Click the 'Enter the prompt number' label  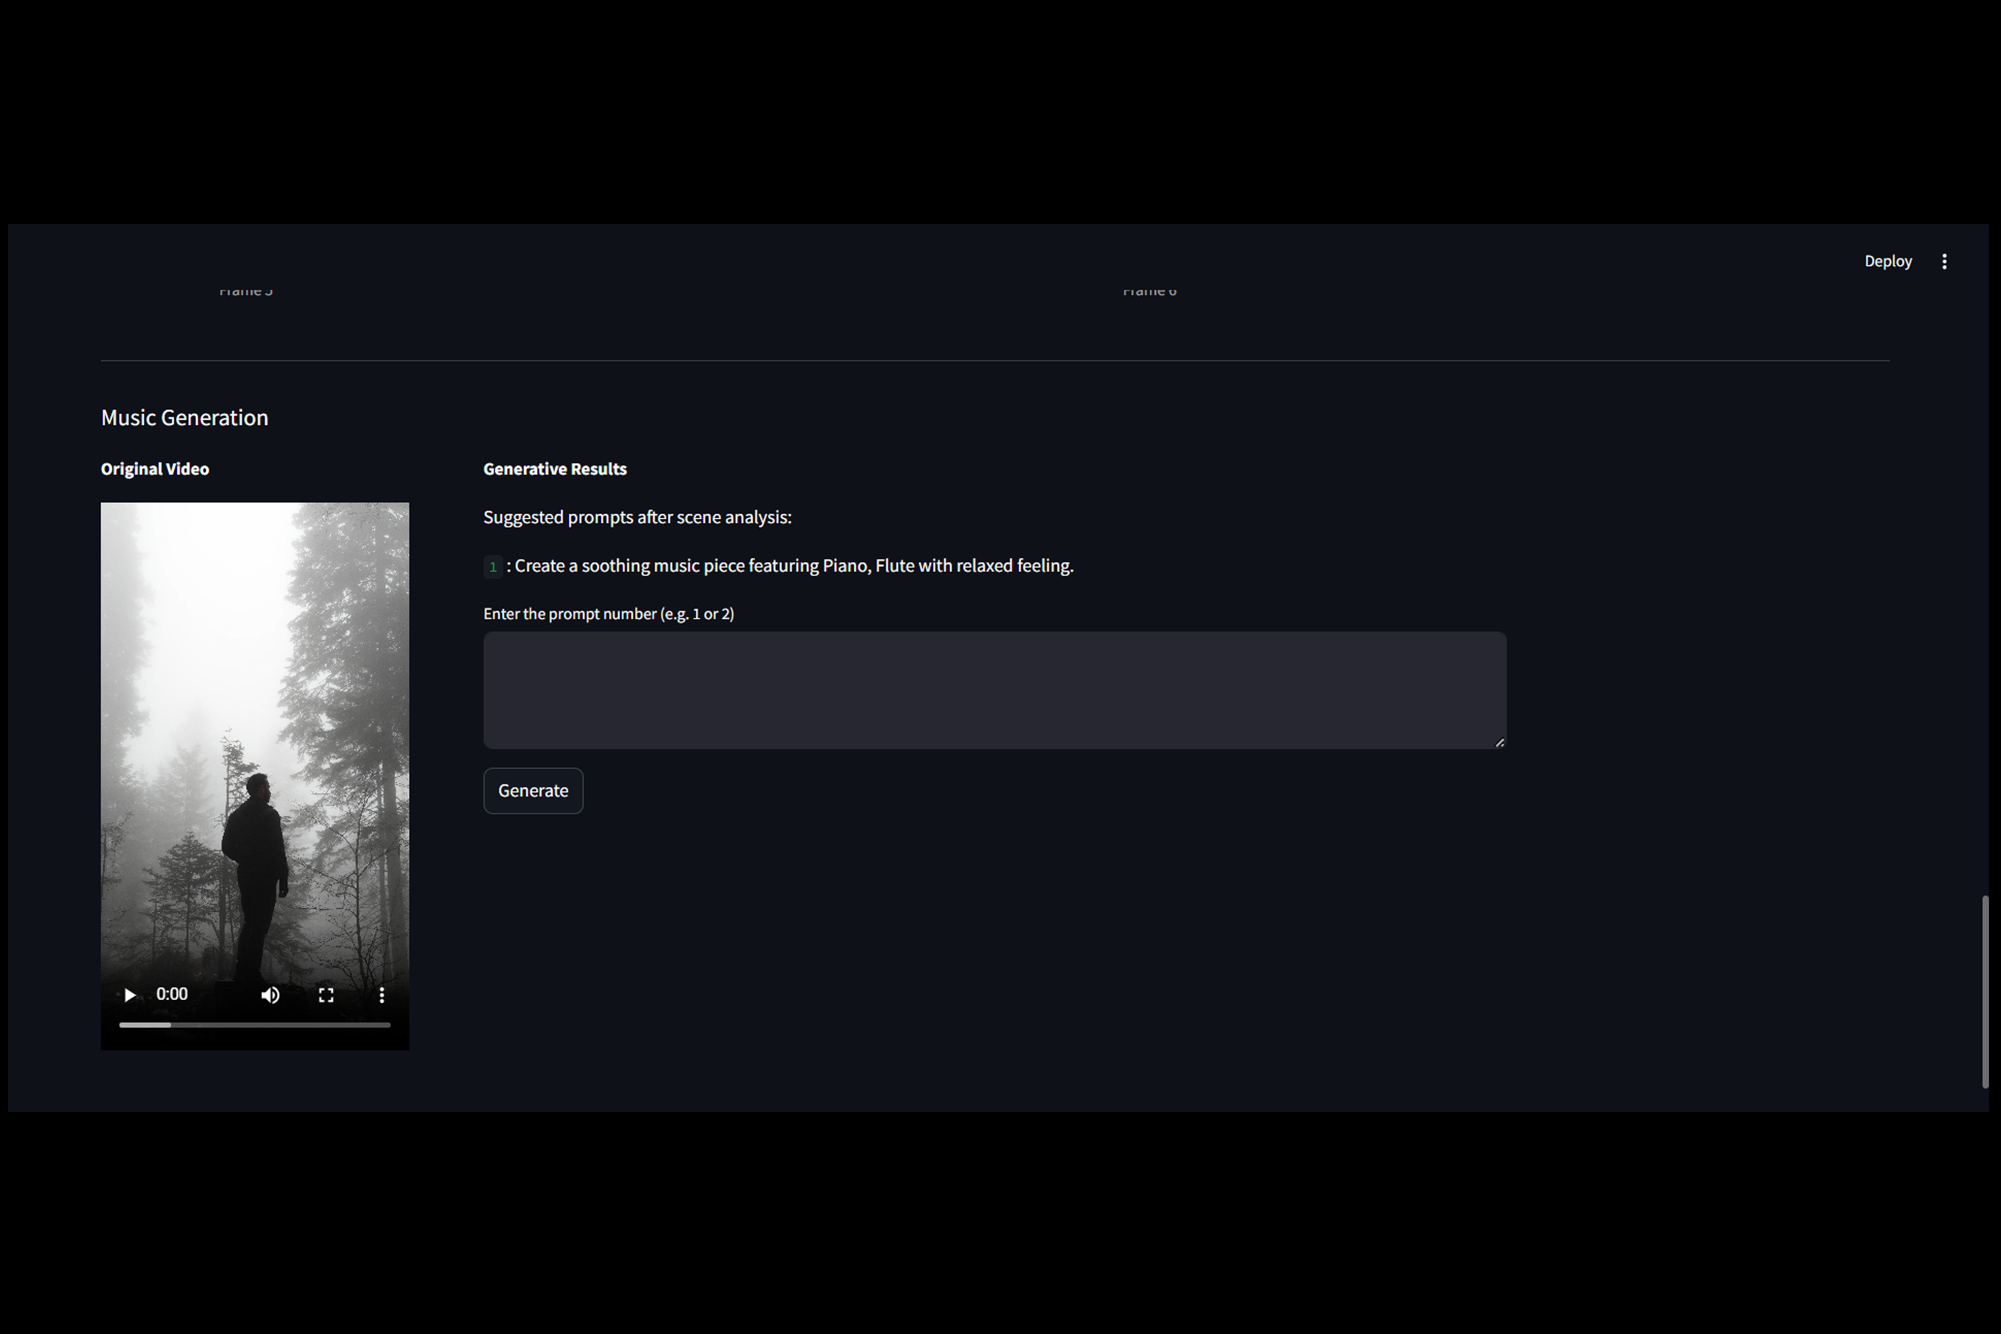pos(608,614)
